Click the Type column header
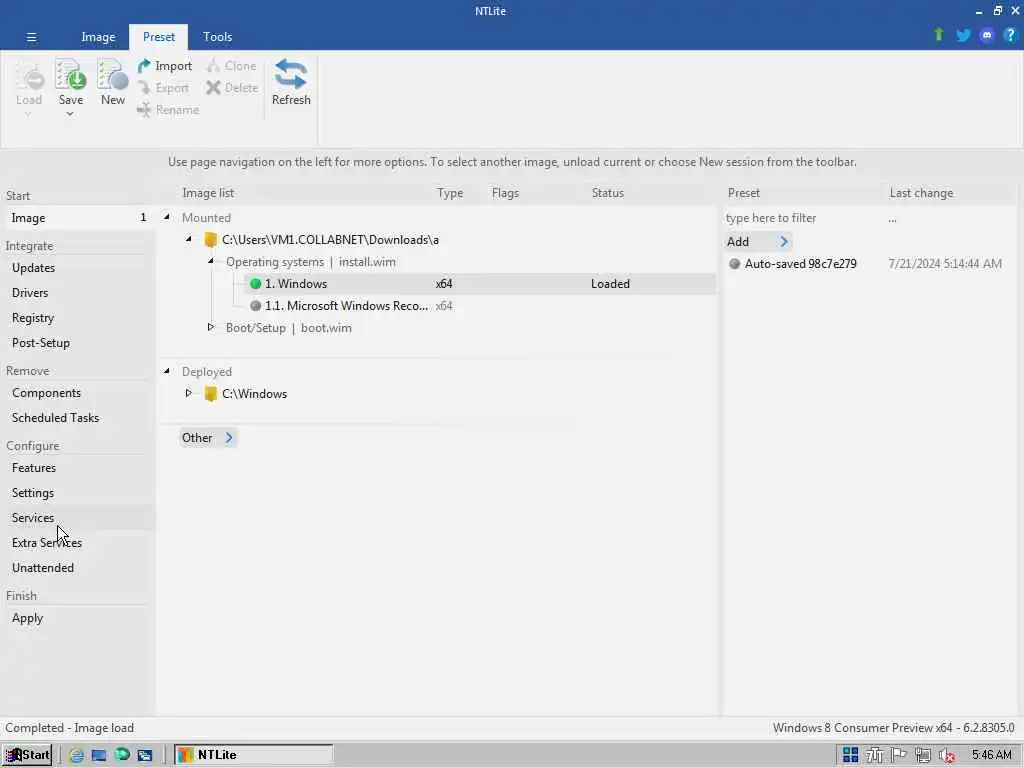 click(450, 193)
